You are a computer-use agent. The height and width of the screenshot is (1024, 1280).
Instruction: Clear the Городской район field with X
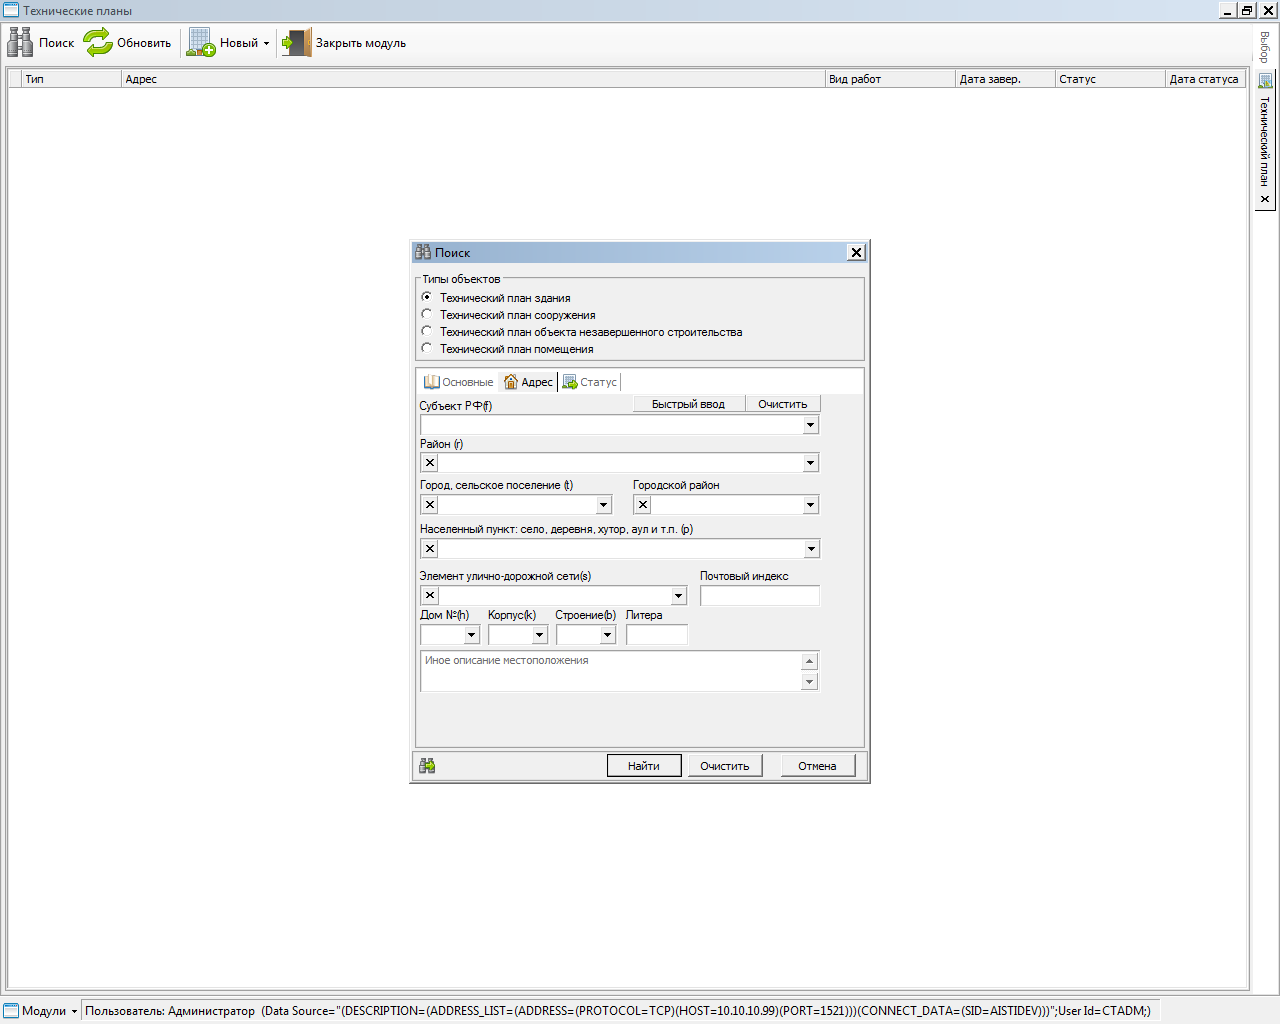[643, 505]
